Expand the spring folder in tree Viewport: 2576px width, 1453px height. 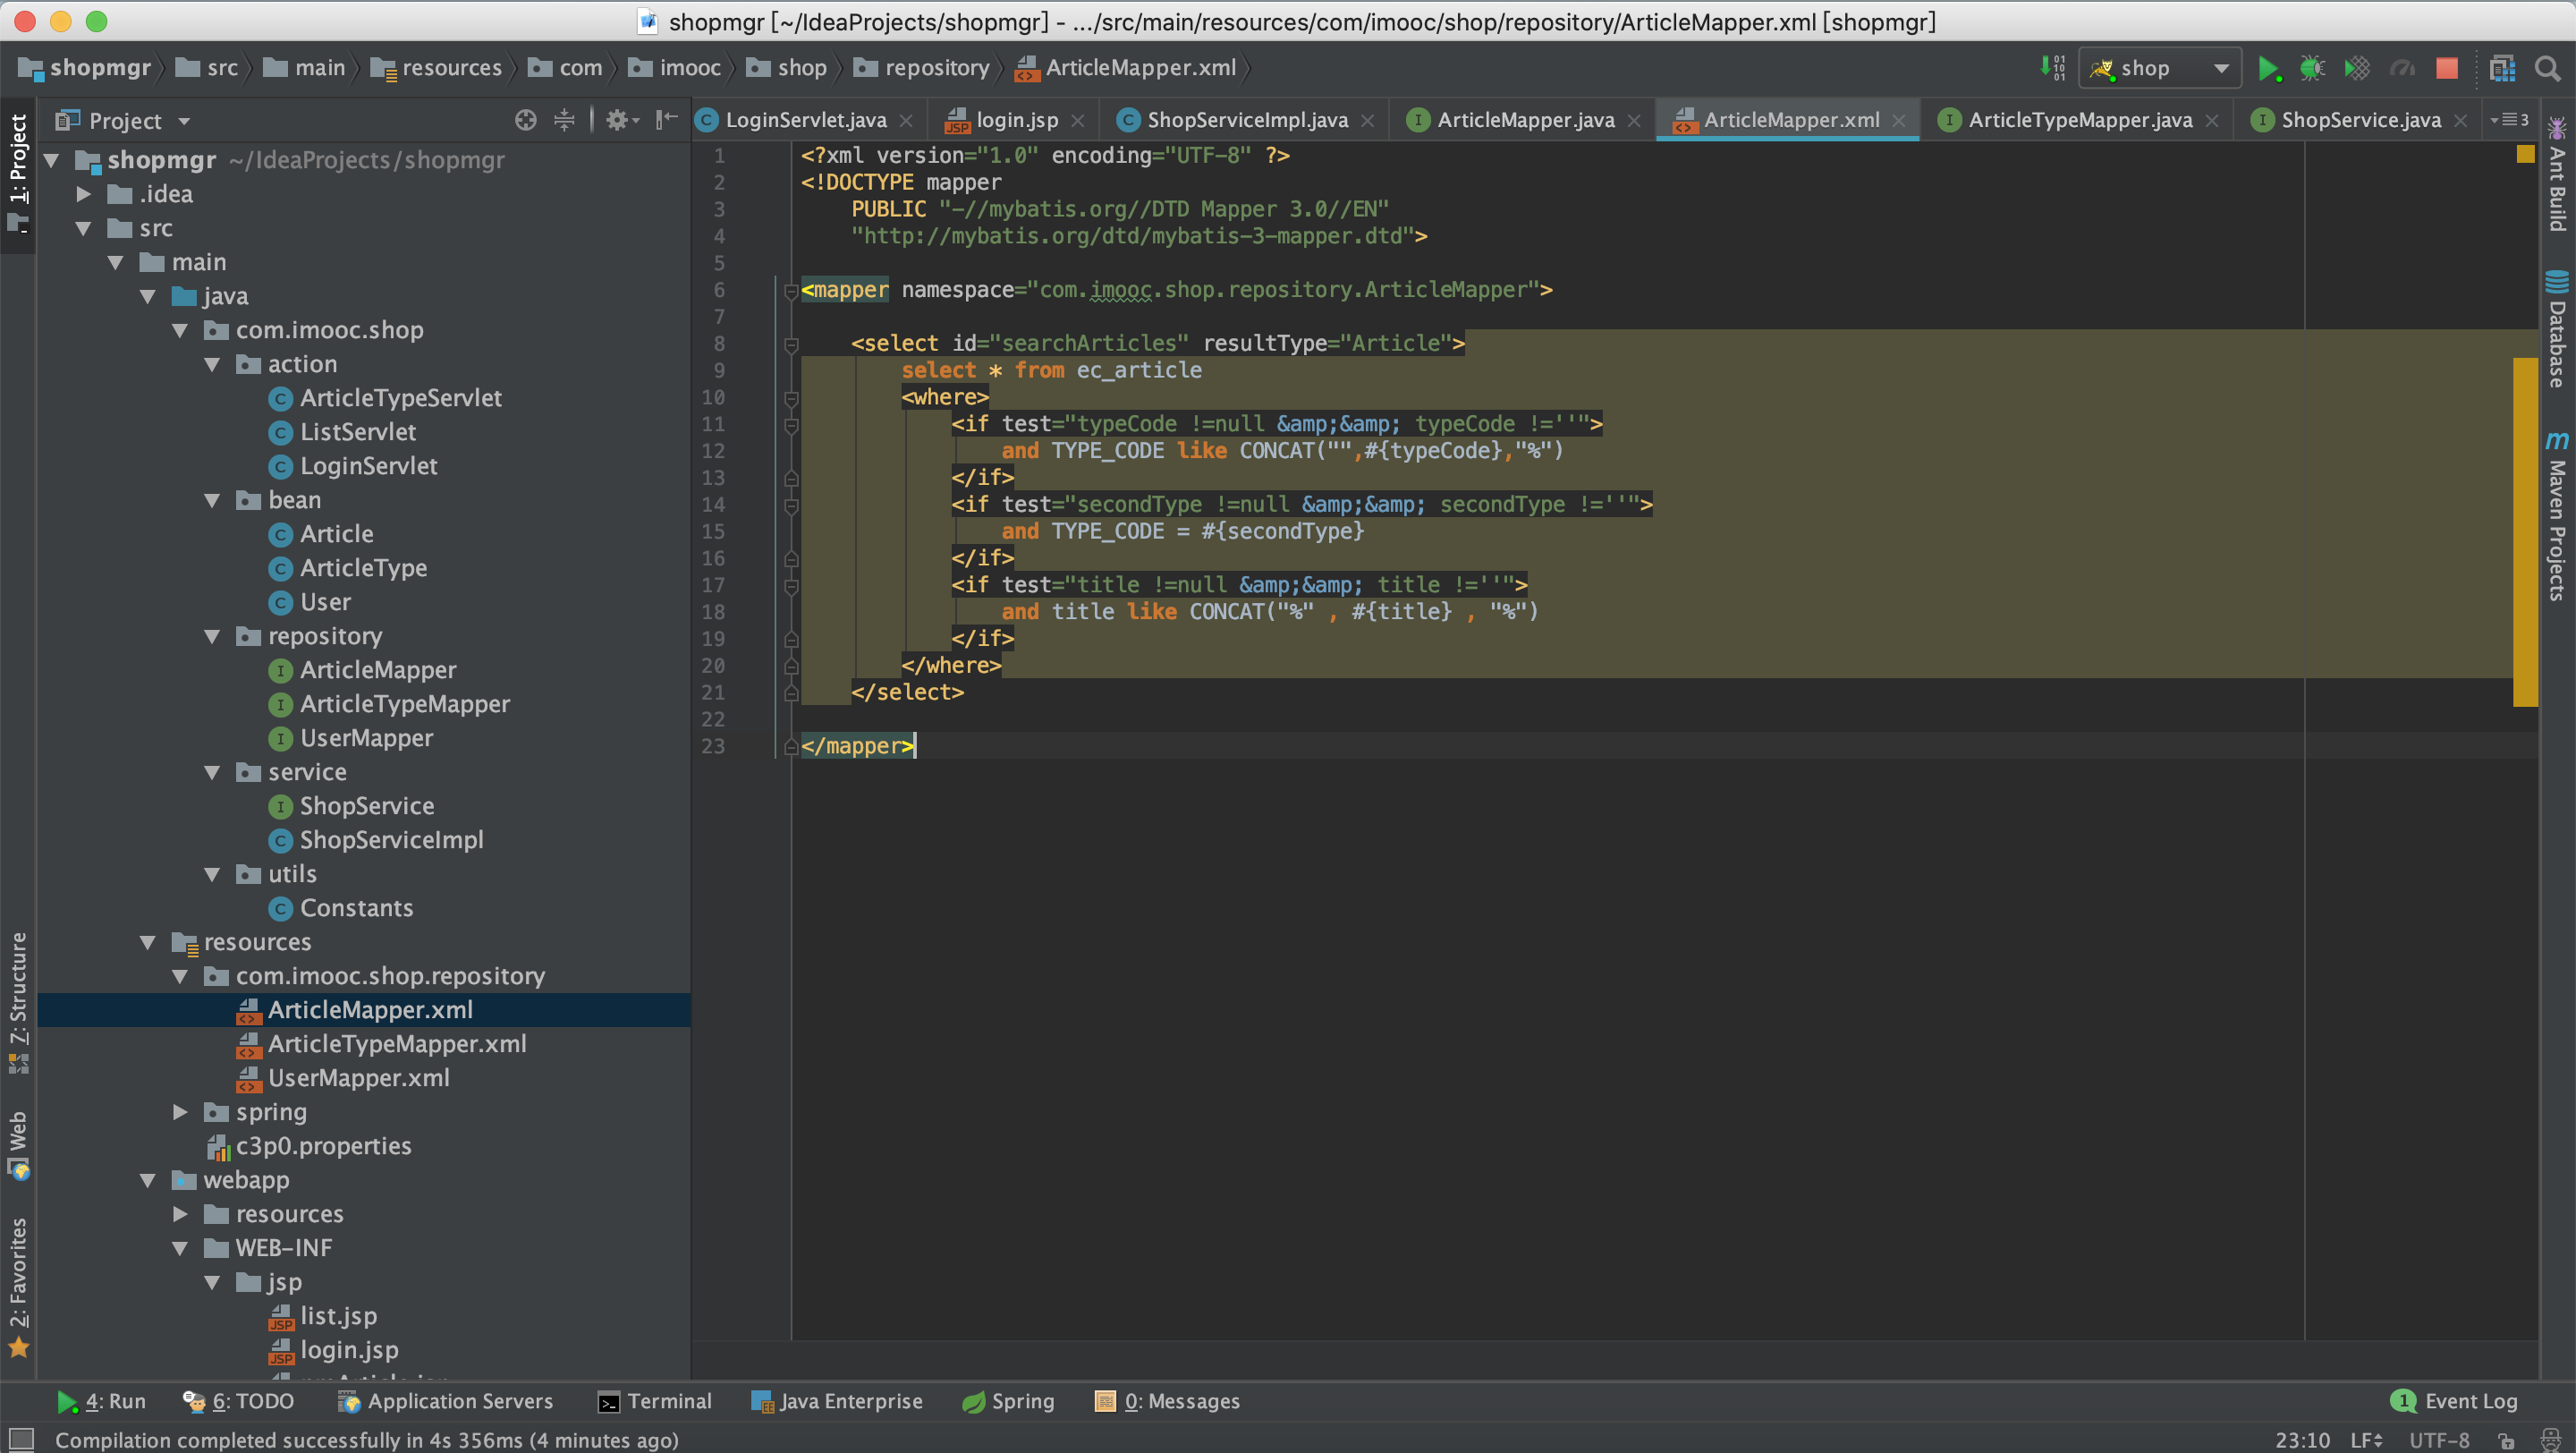point(180,1112)
